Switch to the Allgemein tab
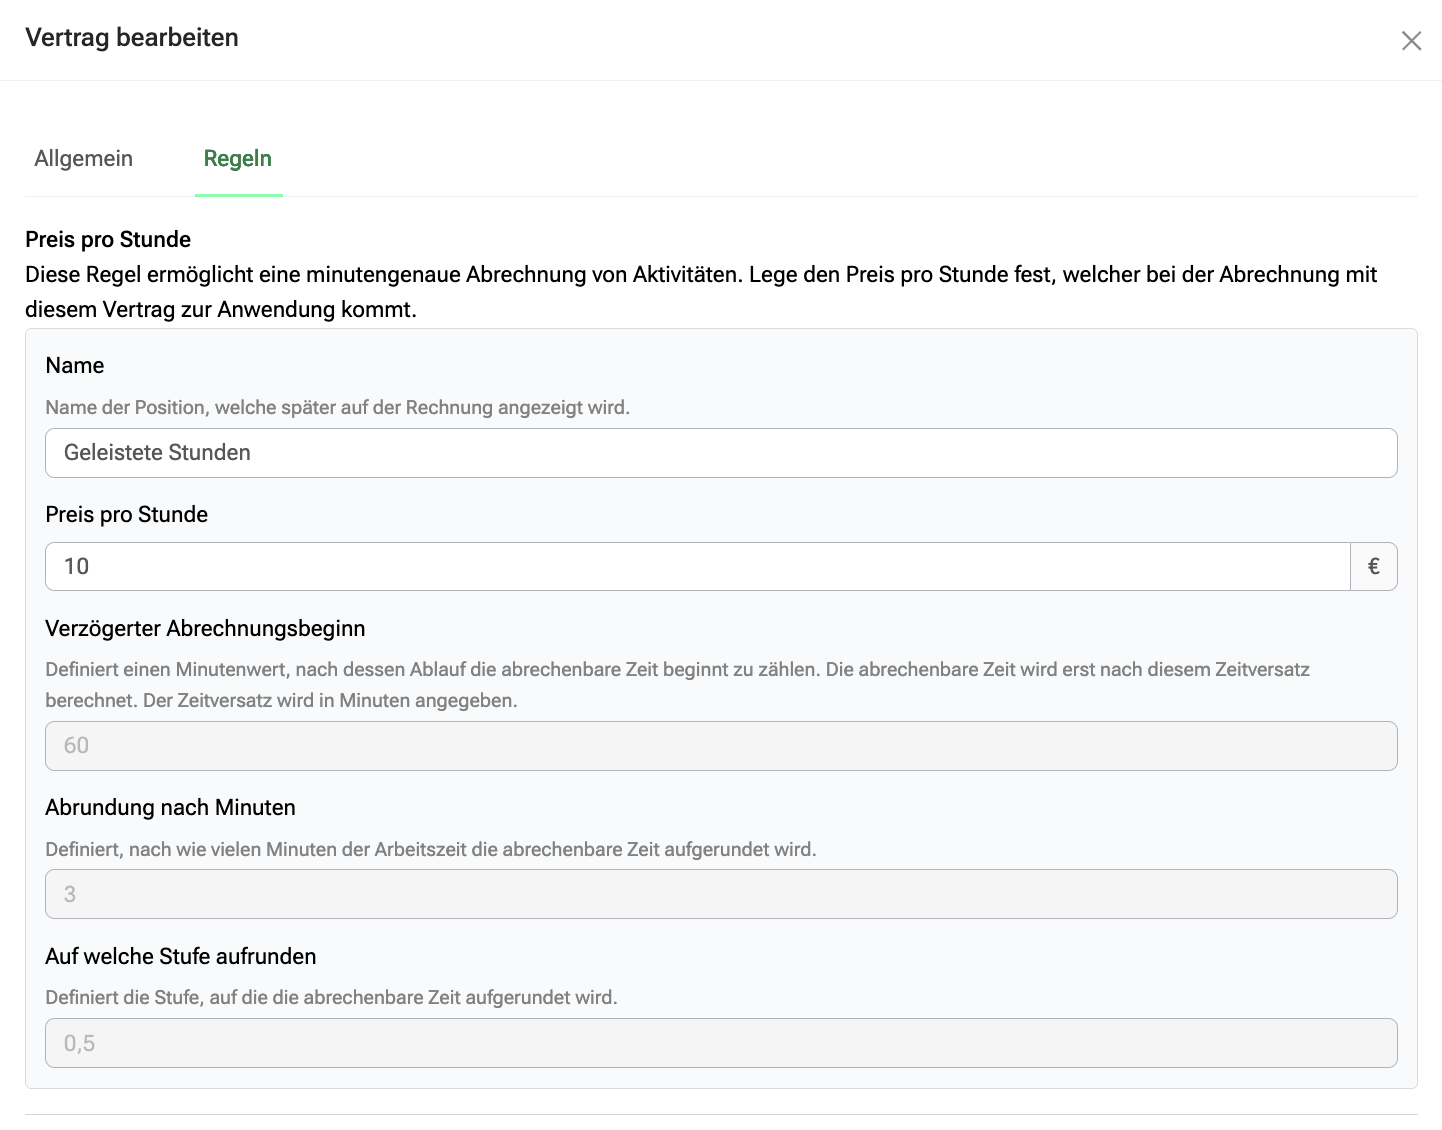This screenshot has width=1442, height=1130. [84, 159]
